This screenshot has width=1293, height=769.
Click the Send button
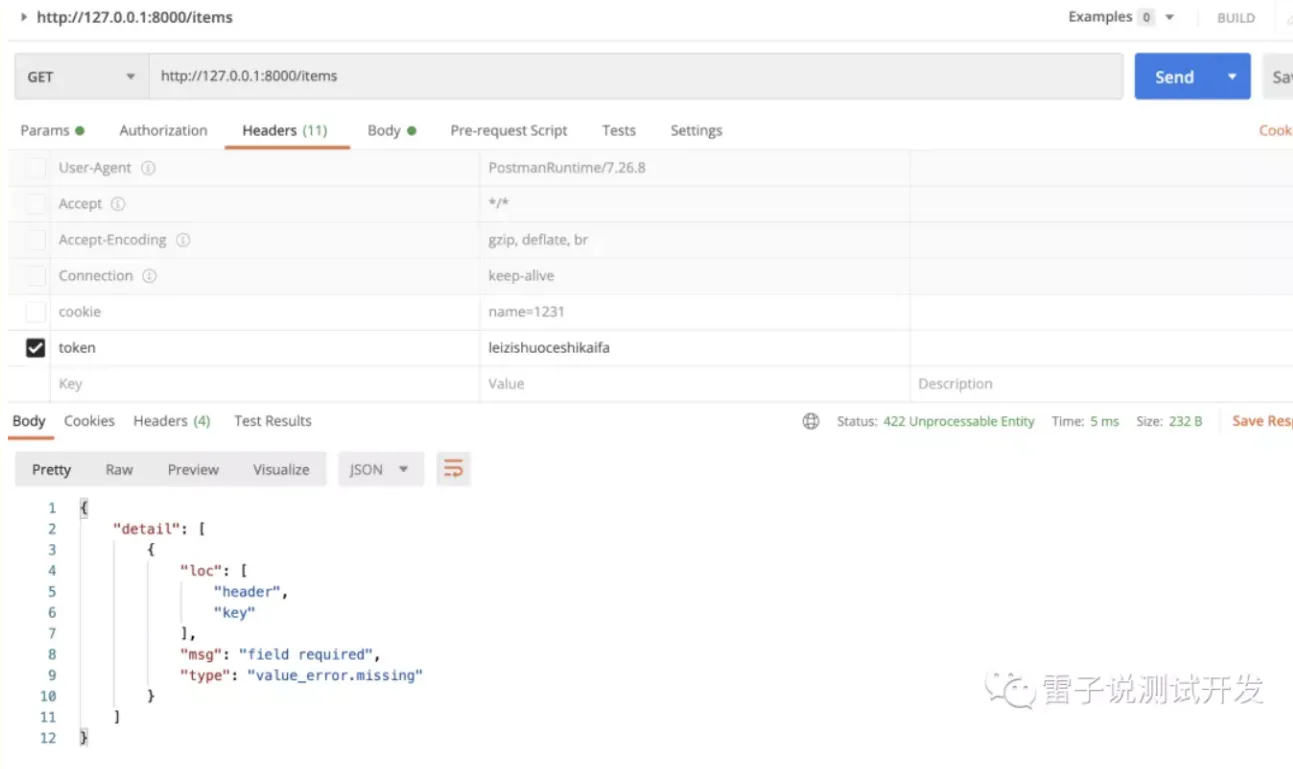pyautogui.click(x=1175, y=76)
